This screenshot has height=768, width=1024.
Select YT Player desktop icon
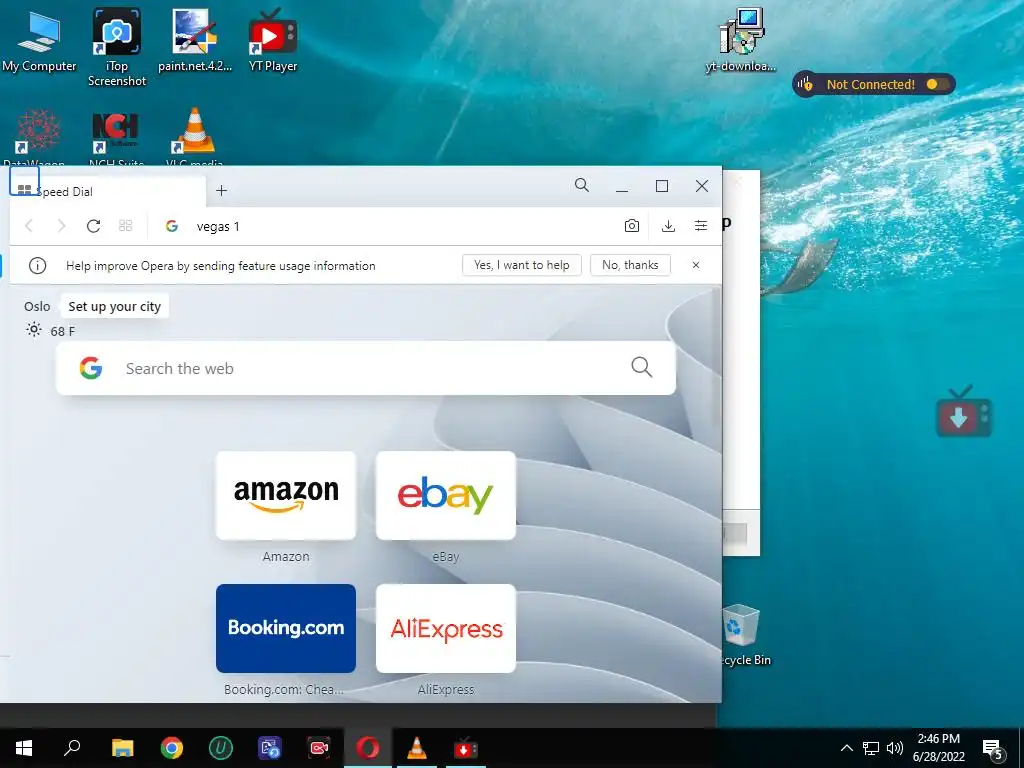(273, 40)
